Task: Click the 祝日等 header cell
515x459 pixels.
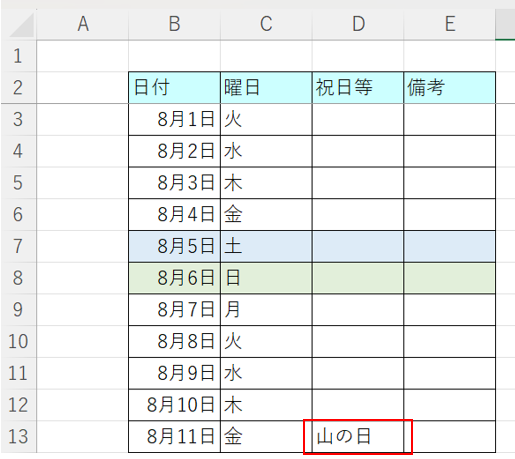Action: (358, 87)
